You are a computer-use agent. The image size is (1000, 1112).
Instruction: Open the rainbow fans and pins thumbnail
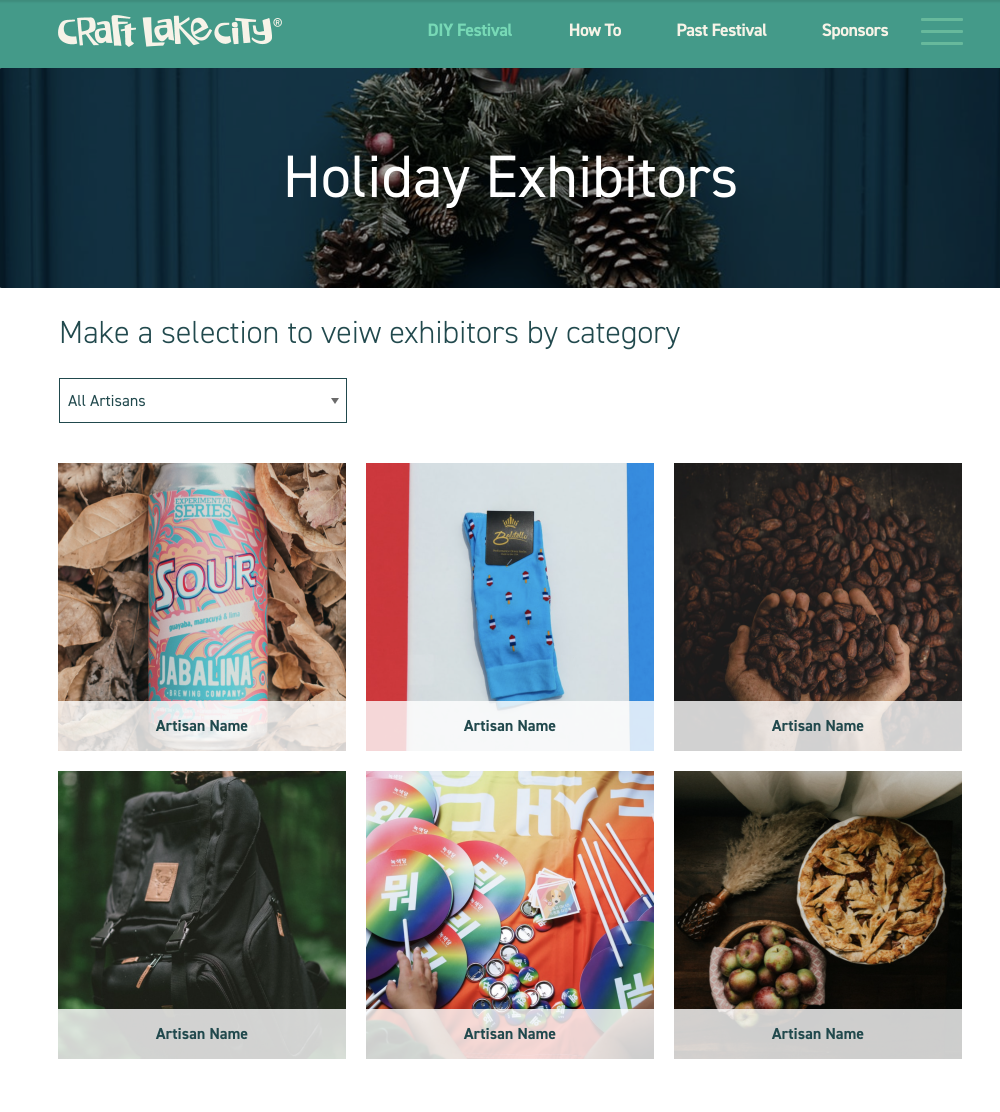[x=510, y=890]
